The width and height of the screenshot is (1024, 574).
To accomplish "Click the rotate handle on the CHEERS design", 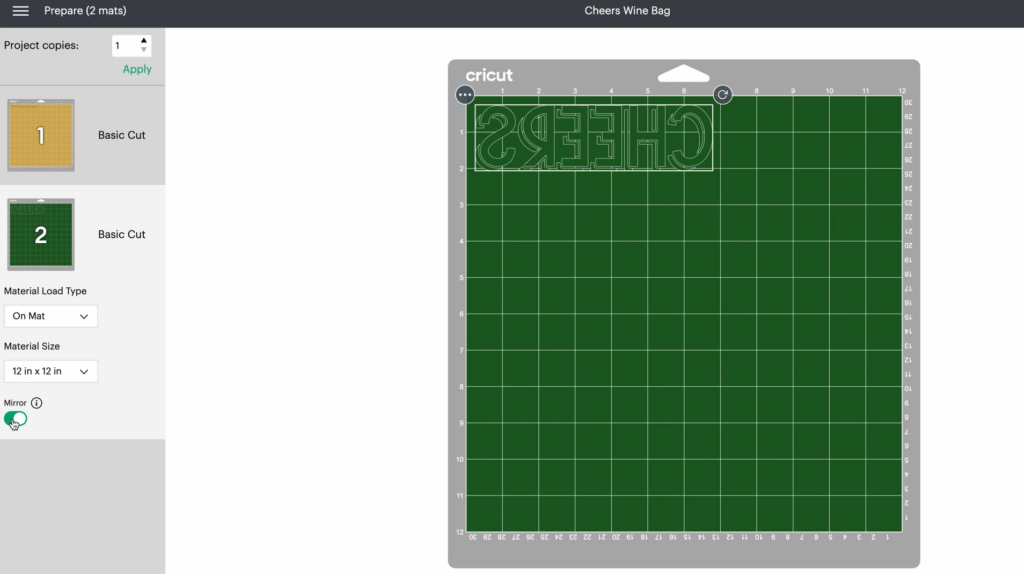I will pyautogui.click(x=722, y=95).
